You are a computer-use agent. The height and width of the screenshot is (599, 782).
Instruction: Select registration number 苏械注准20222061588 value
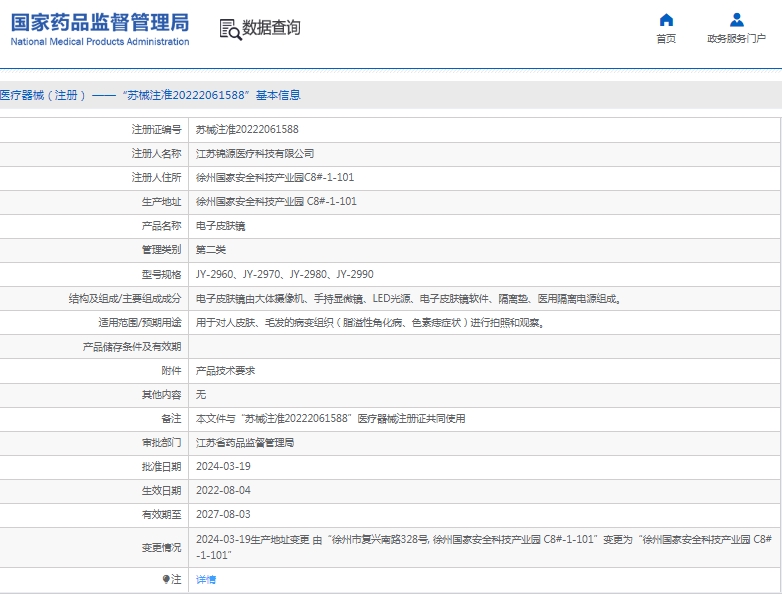coord(247,130)
